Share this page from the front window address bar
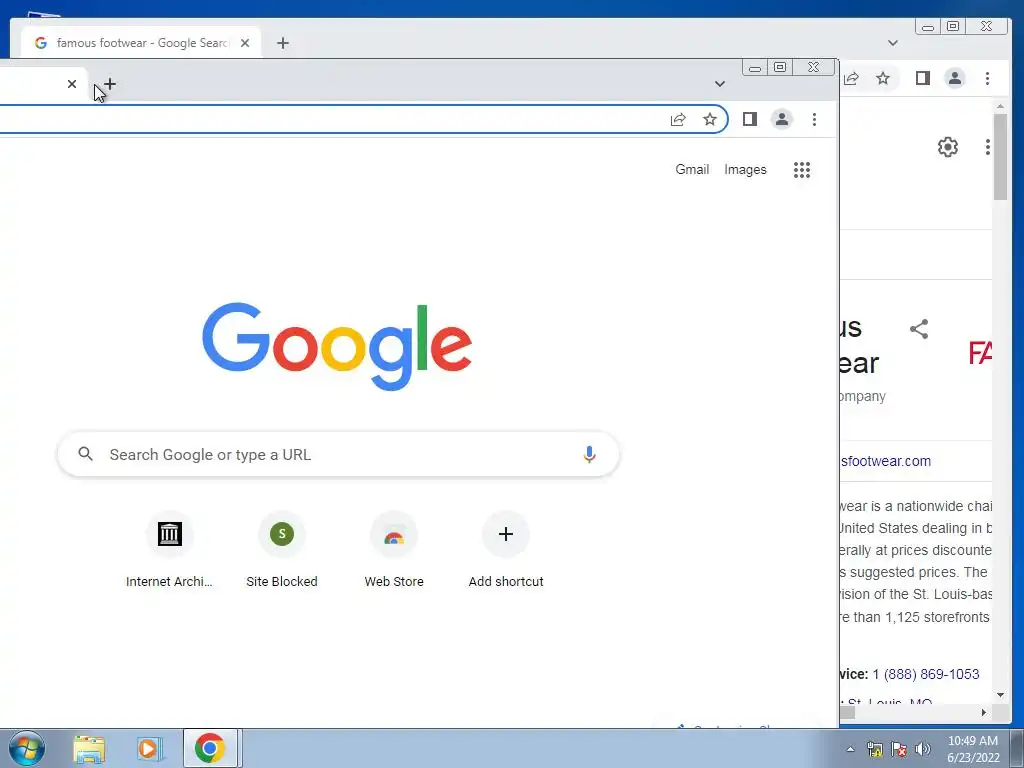Viewport: 1024px width, 768px height. pos(678,120)
